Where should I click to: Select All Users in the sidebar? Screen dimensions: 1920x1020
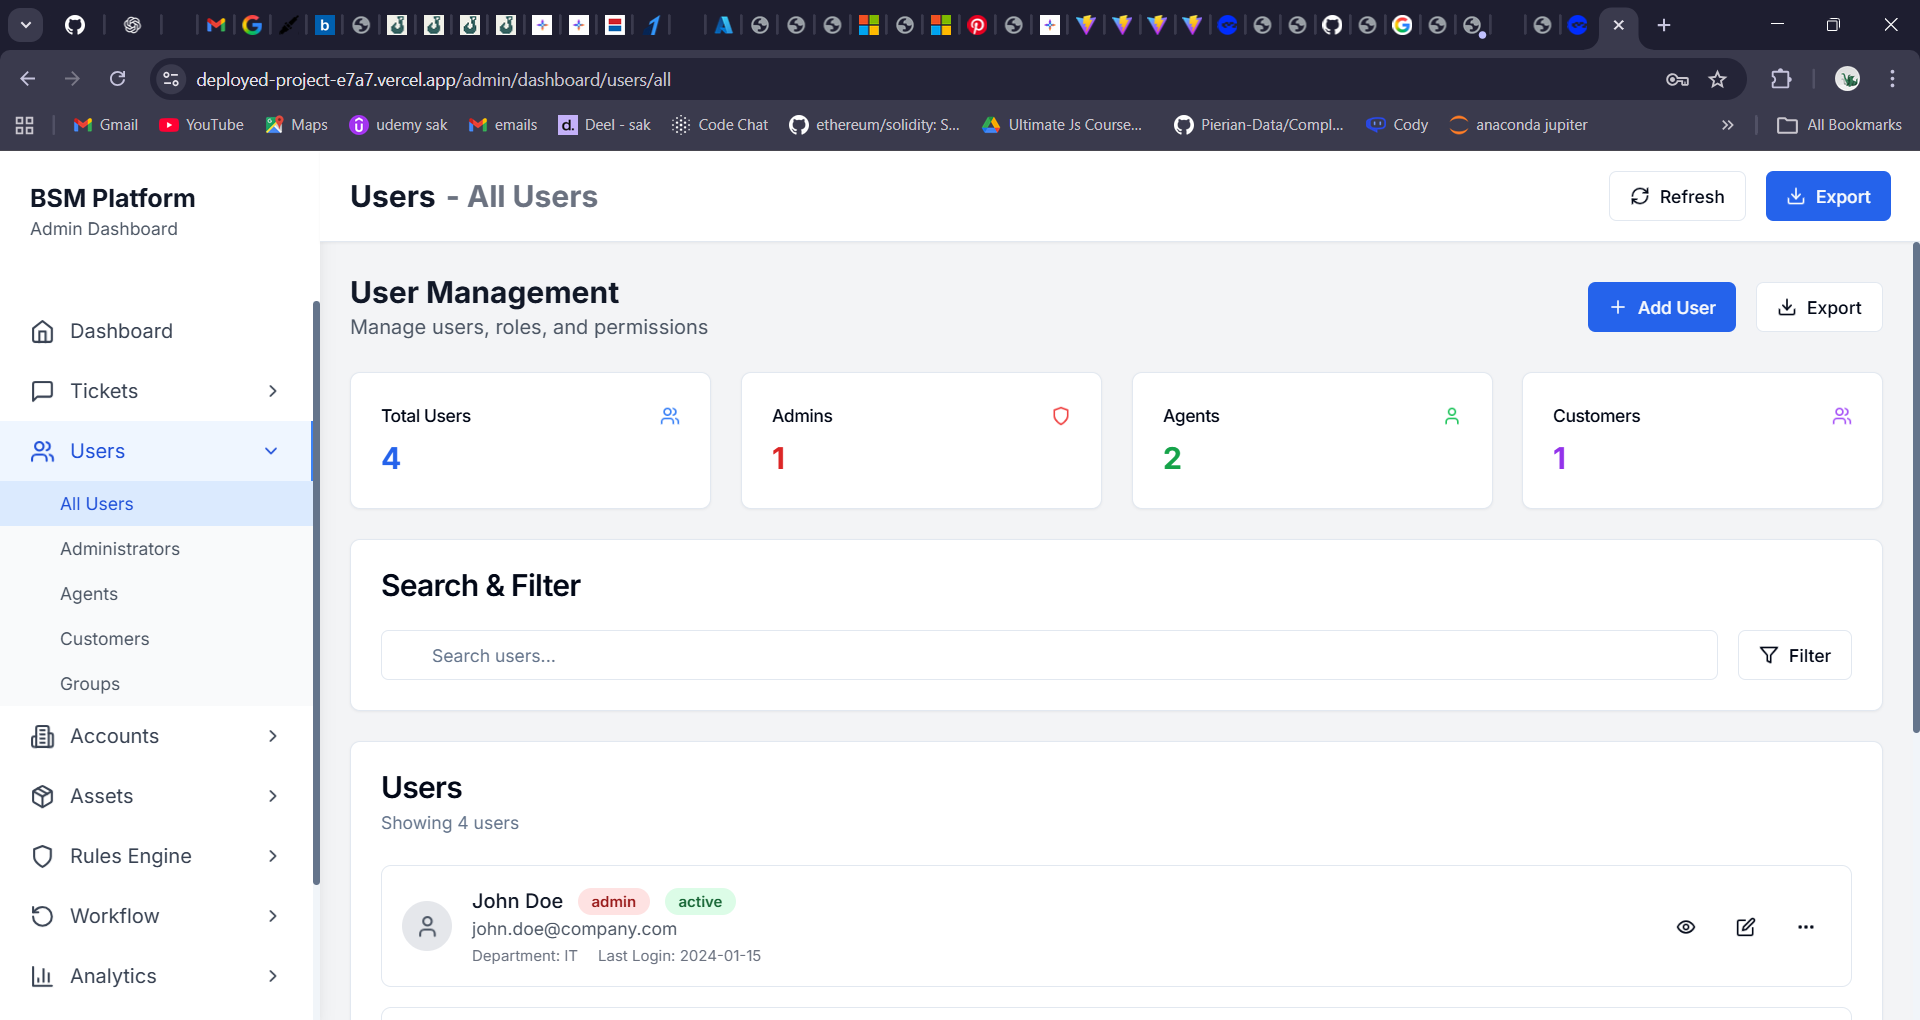(x=156, y=504)
